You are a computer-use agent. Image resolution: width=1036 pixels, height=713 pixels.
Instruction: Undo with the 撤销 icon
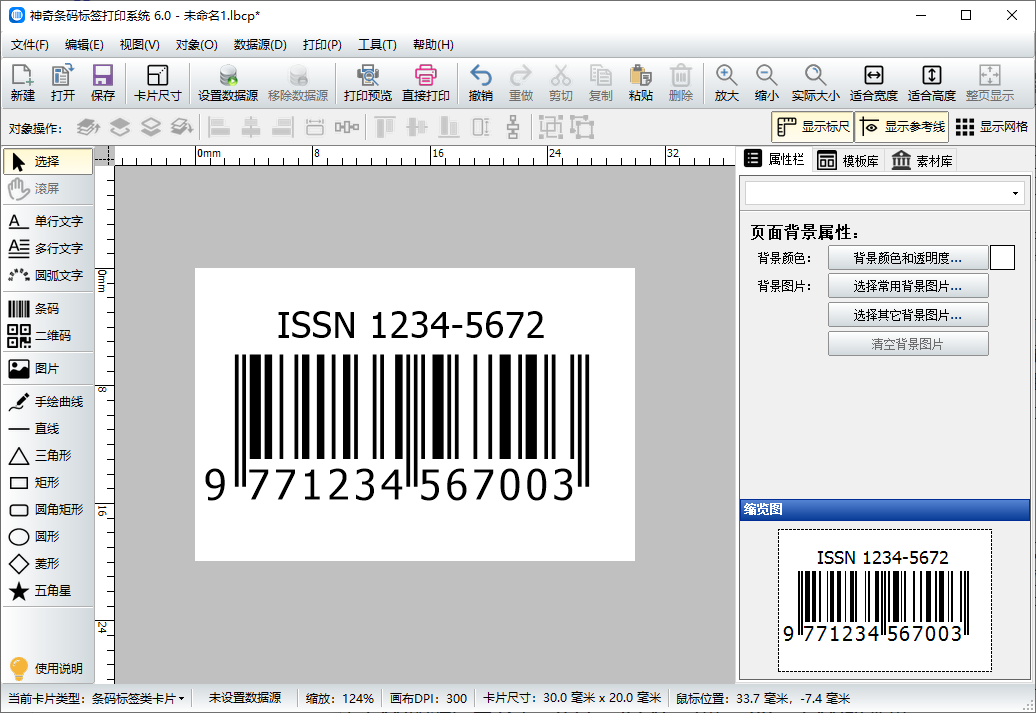[x=480, y=83]
